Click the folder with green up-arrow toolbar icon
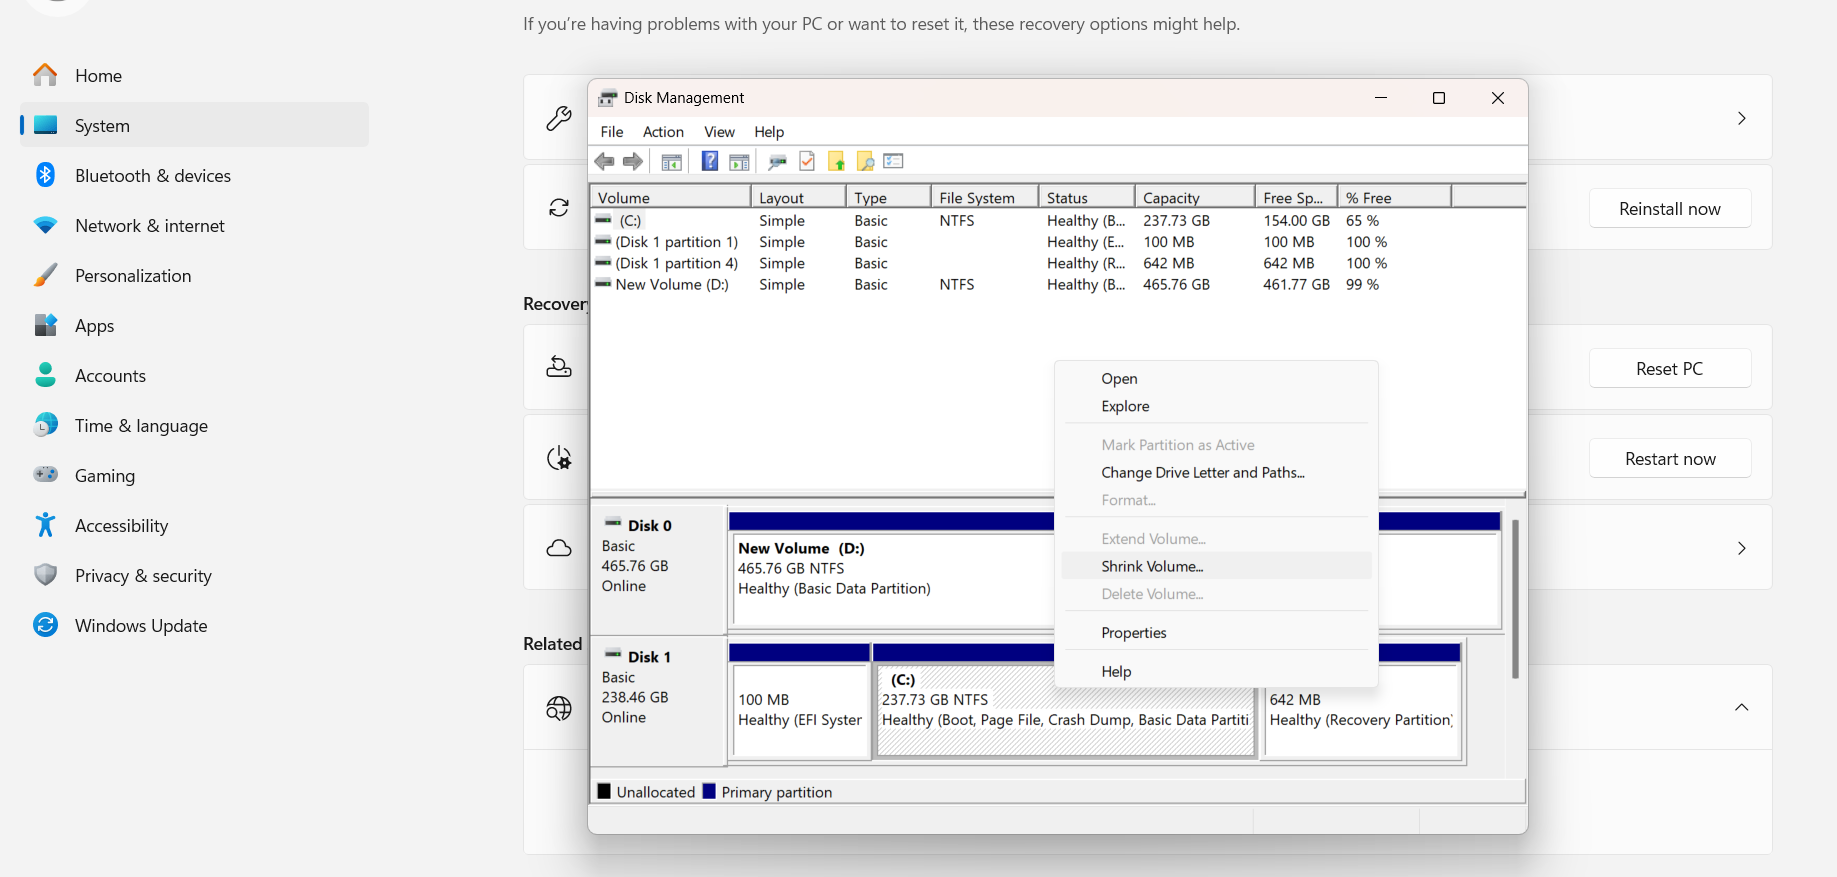 (x=836, y=161)
